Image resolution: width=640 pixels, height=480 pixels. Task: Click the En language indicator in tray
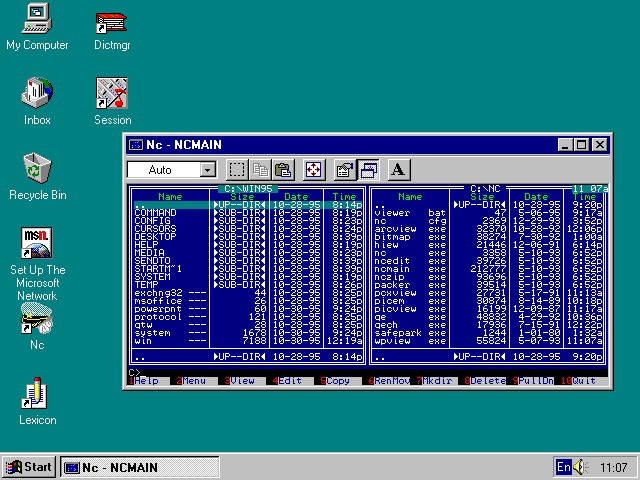pyautogui.click(x=564, y=467)
